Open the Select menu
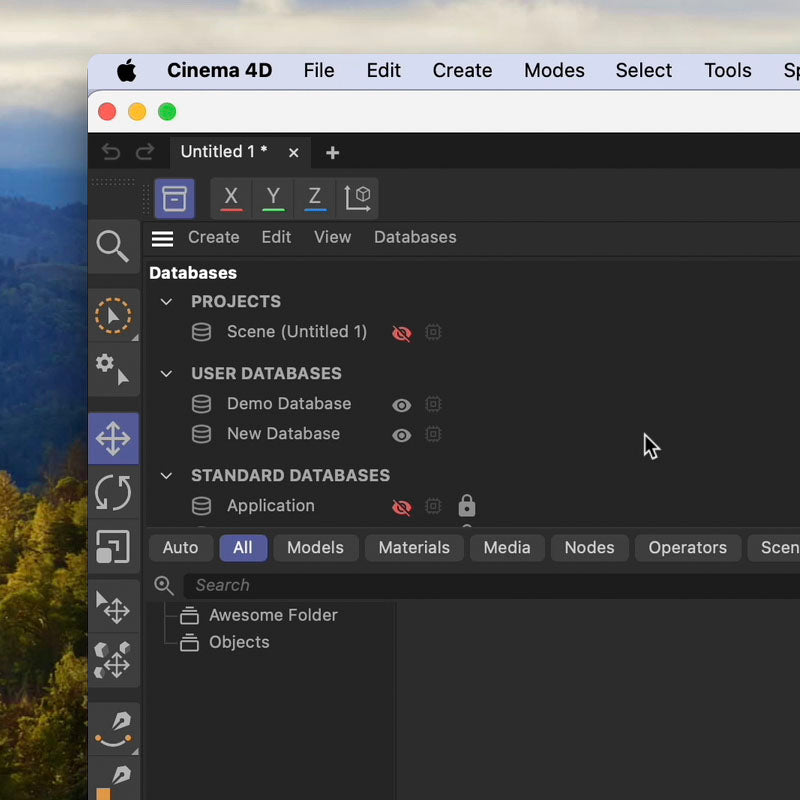The height and width of the screenshot is (800, 800). (643, 70)
